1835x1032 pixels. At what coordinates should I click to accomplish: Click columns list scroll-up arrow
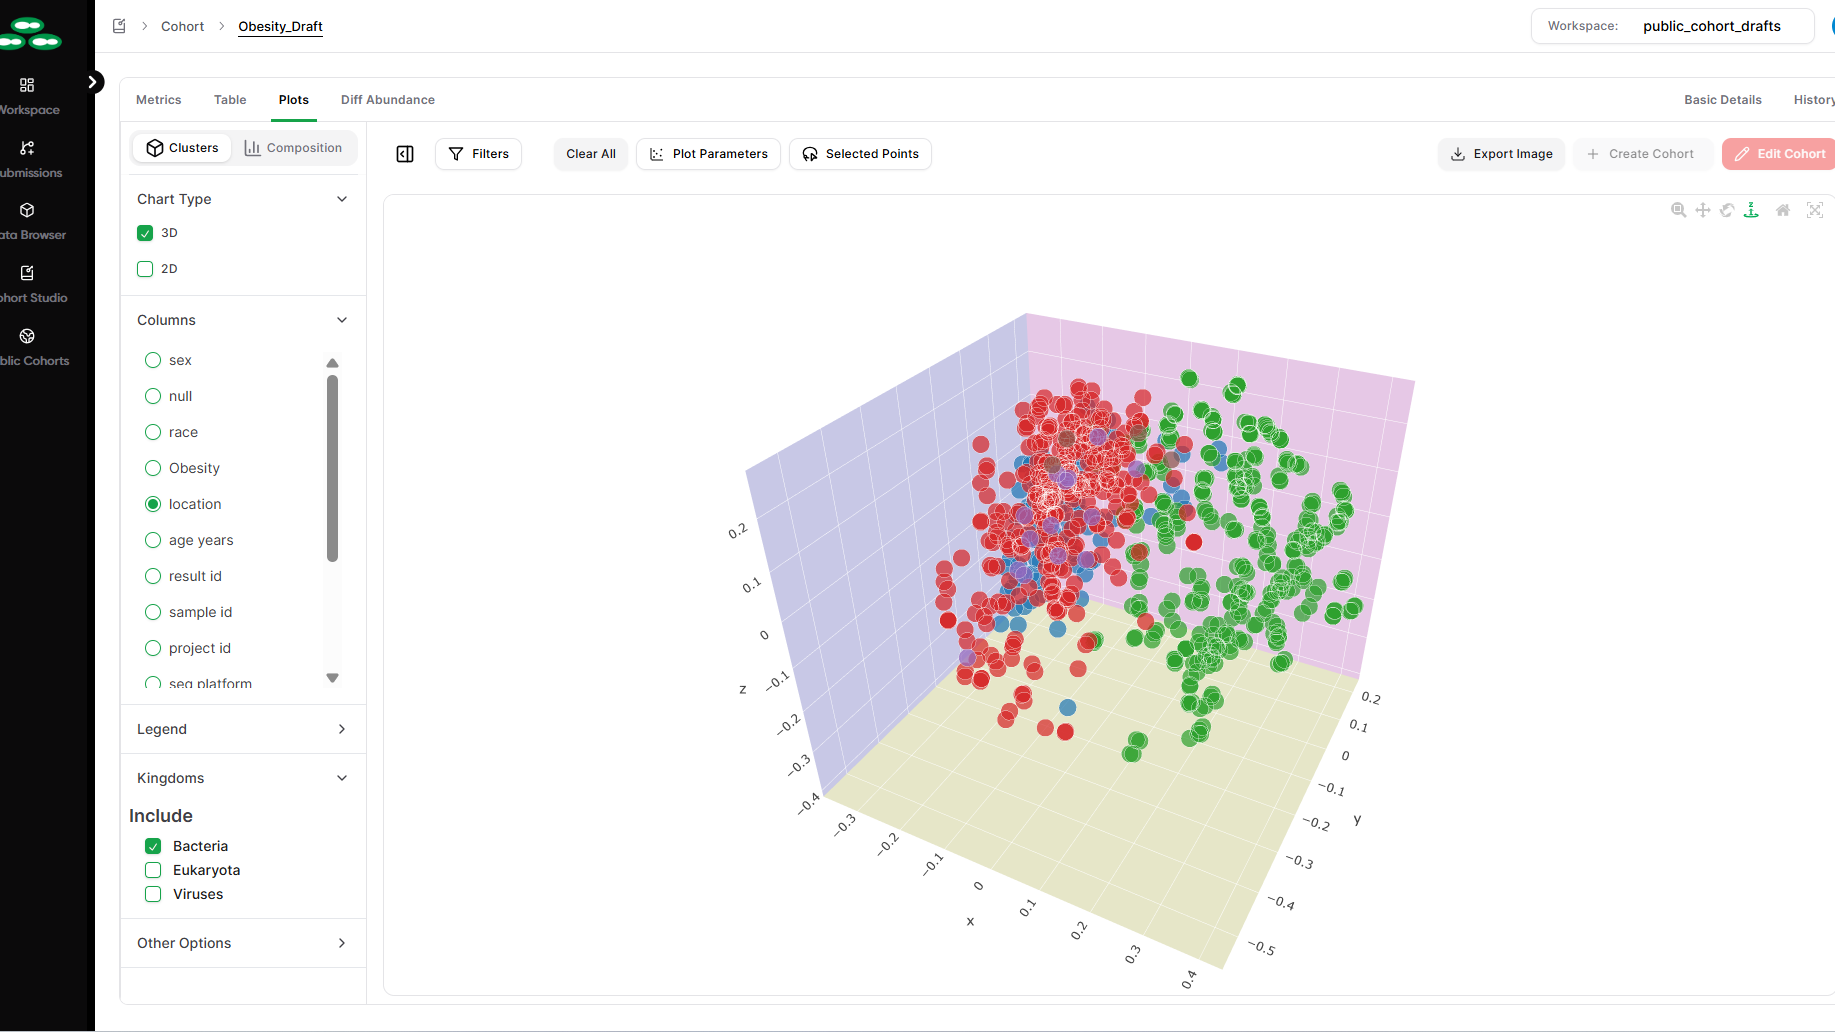(x=333, y=363)
